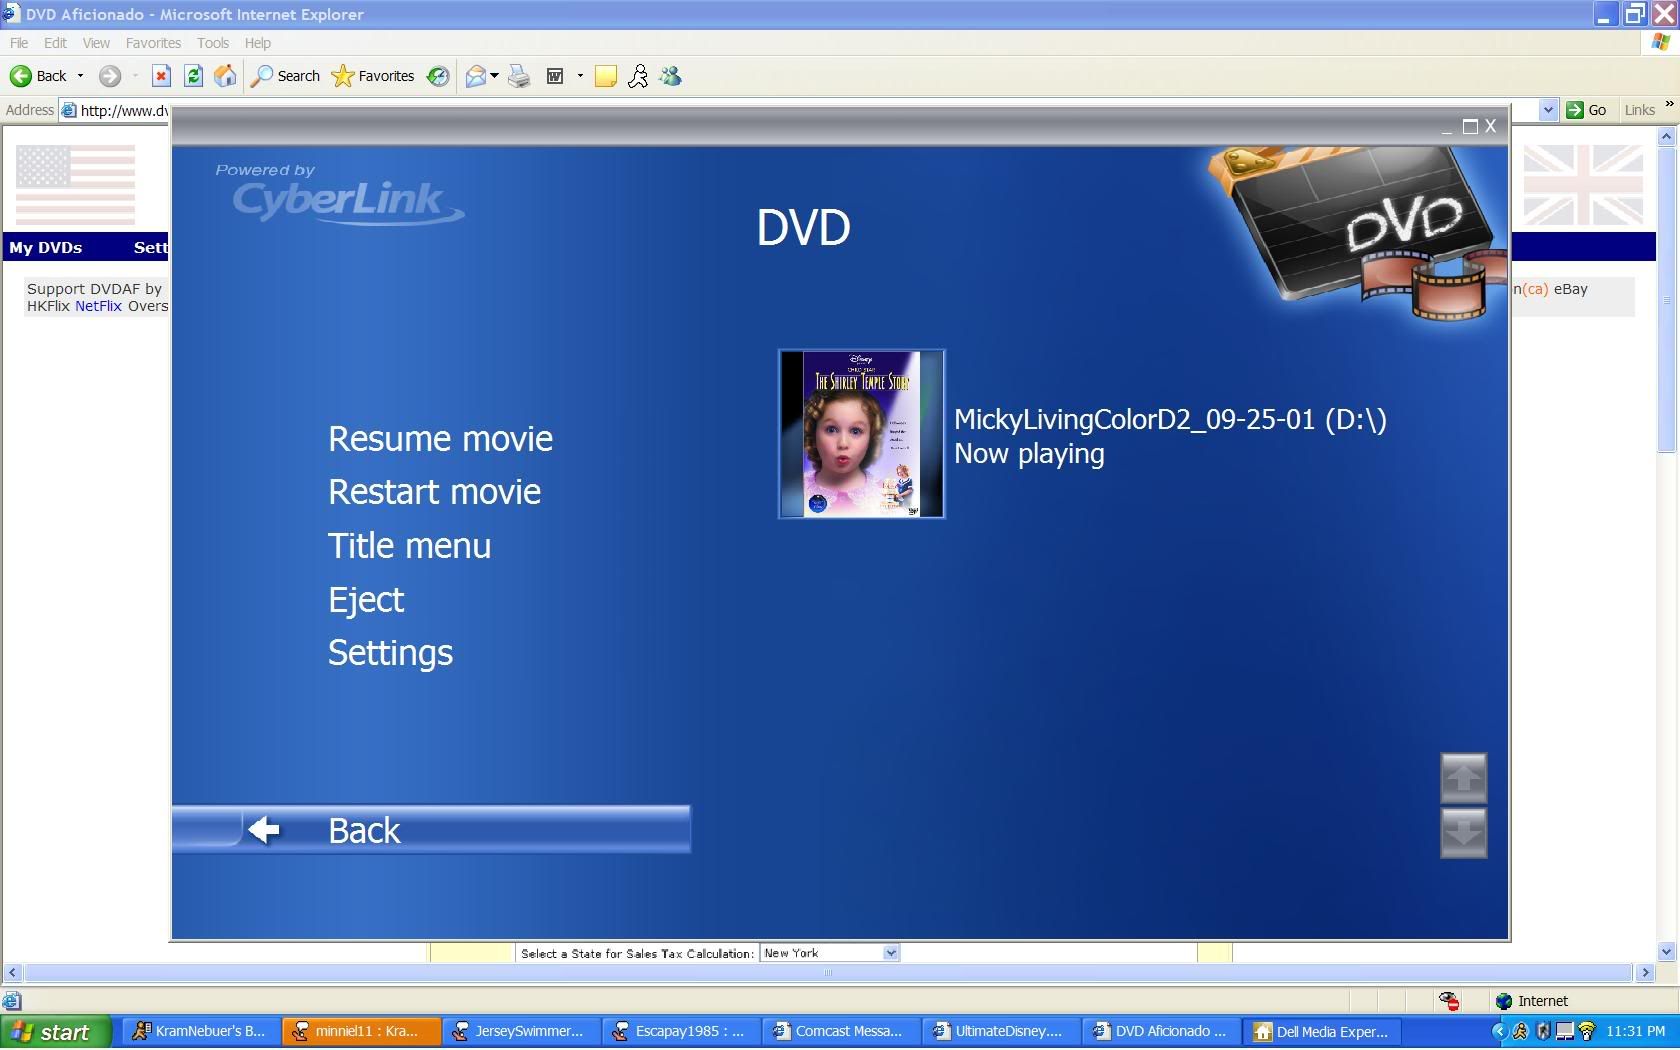Click the browser Back arrow icon
The width and height of the screenshot is (1680, 1050).
pyautogui.click(x=21, y=76)
